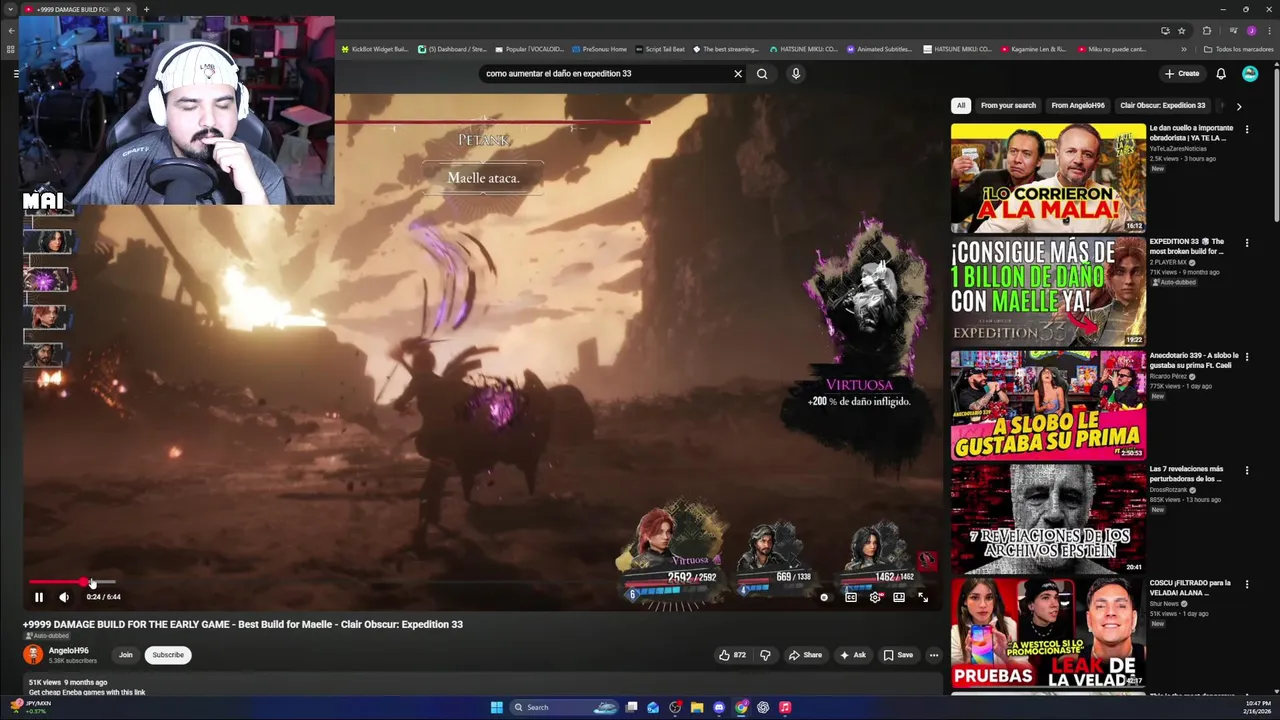Open options for Le dan cuello a importante video
Screen dimensions: 1280x720
(x=1247, y=129)
